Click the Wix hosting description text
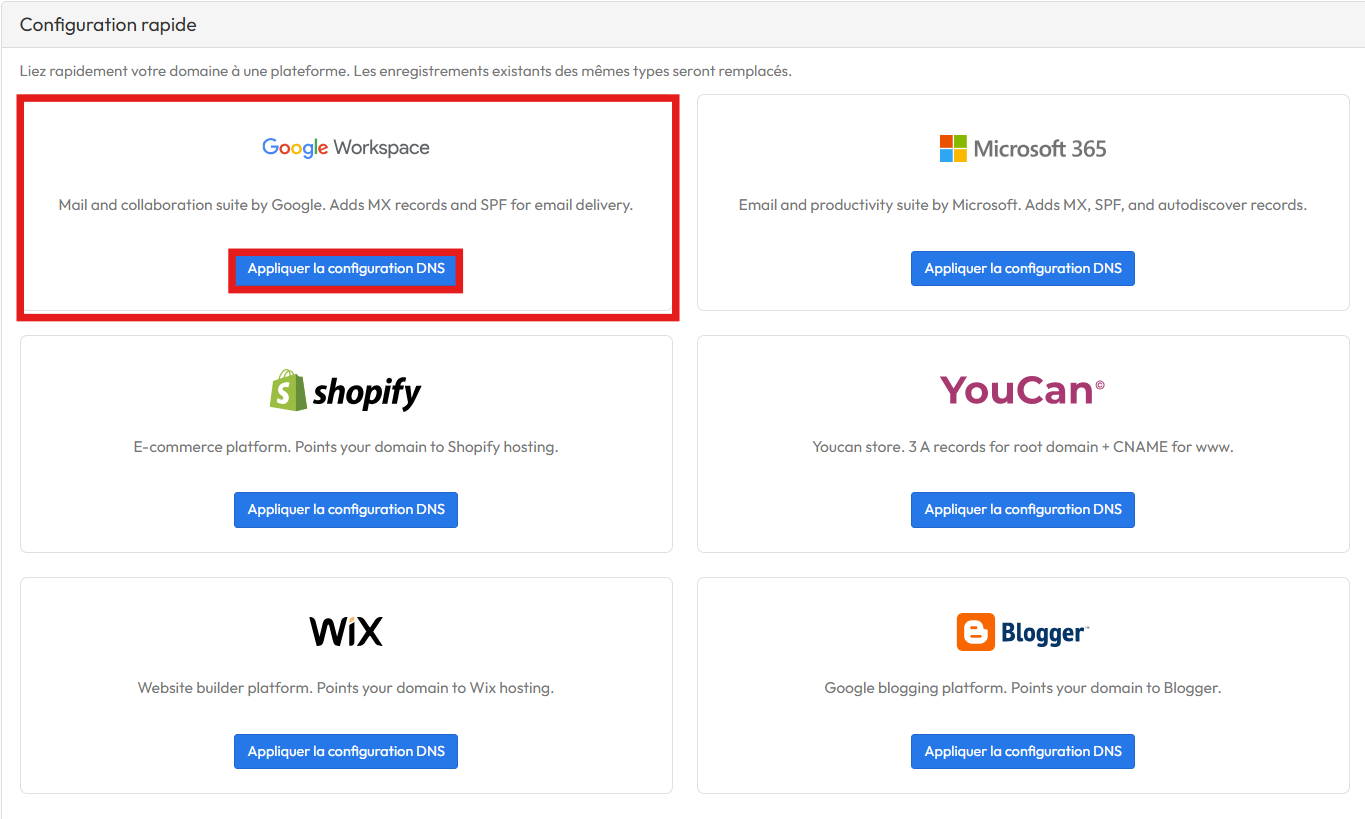The image size is (1365, 819). (346, 688)
